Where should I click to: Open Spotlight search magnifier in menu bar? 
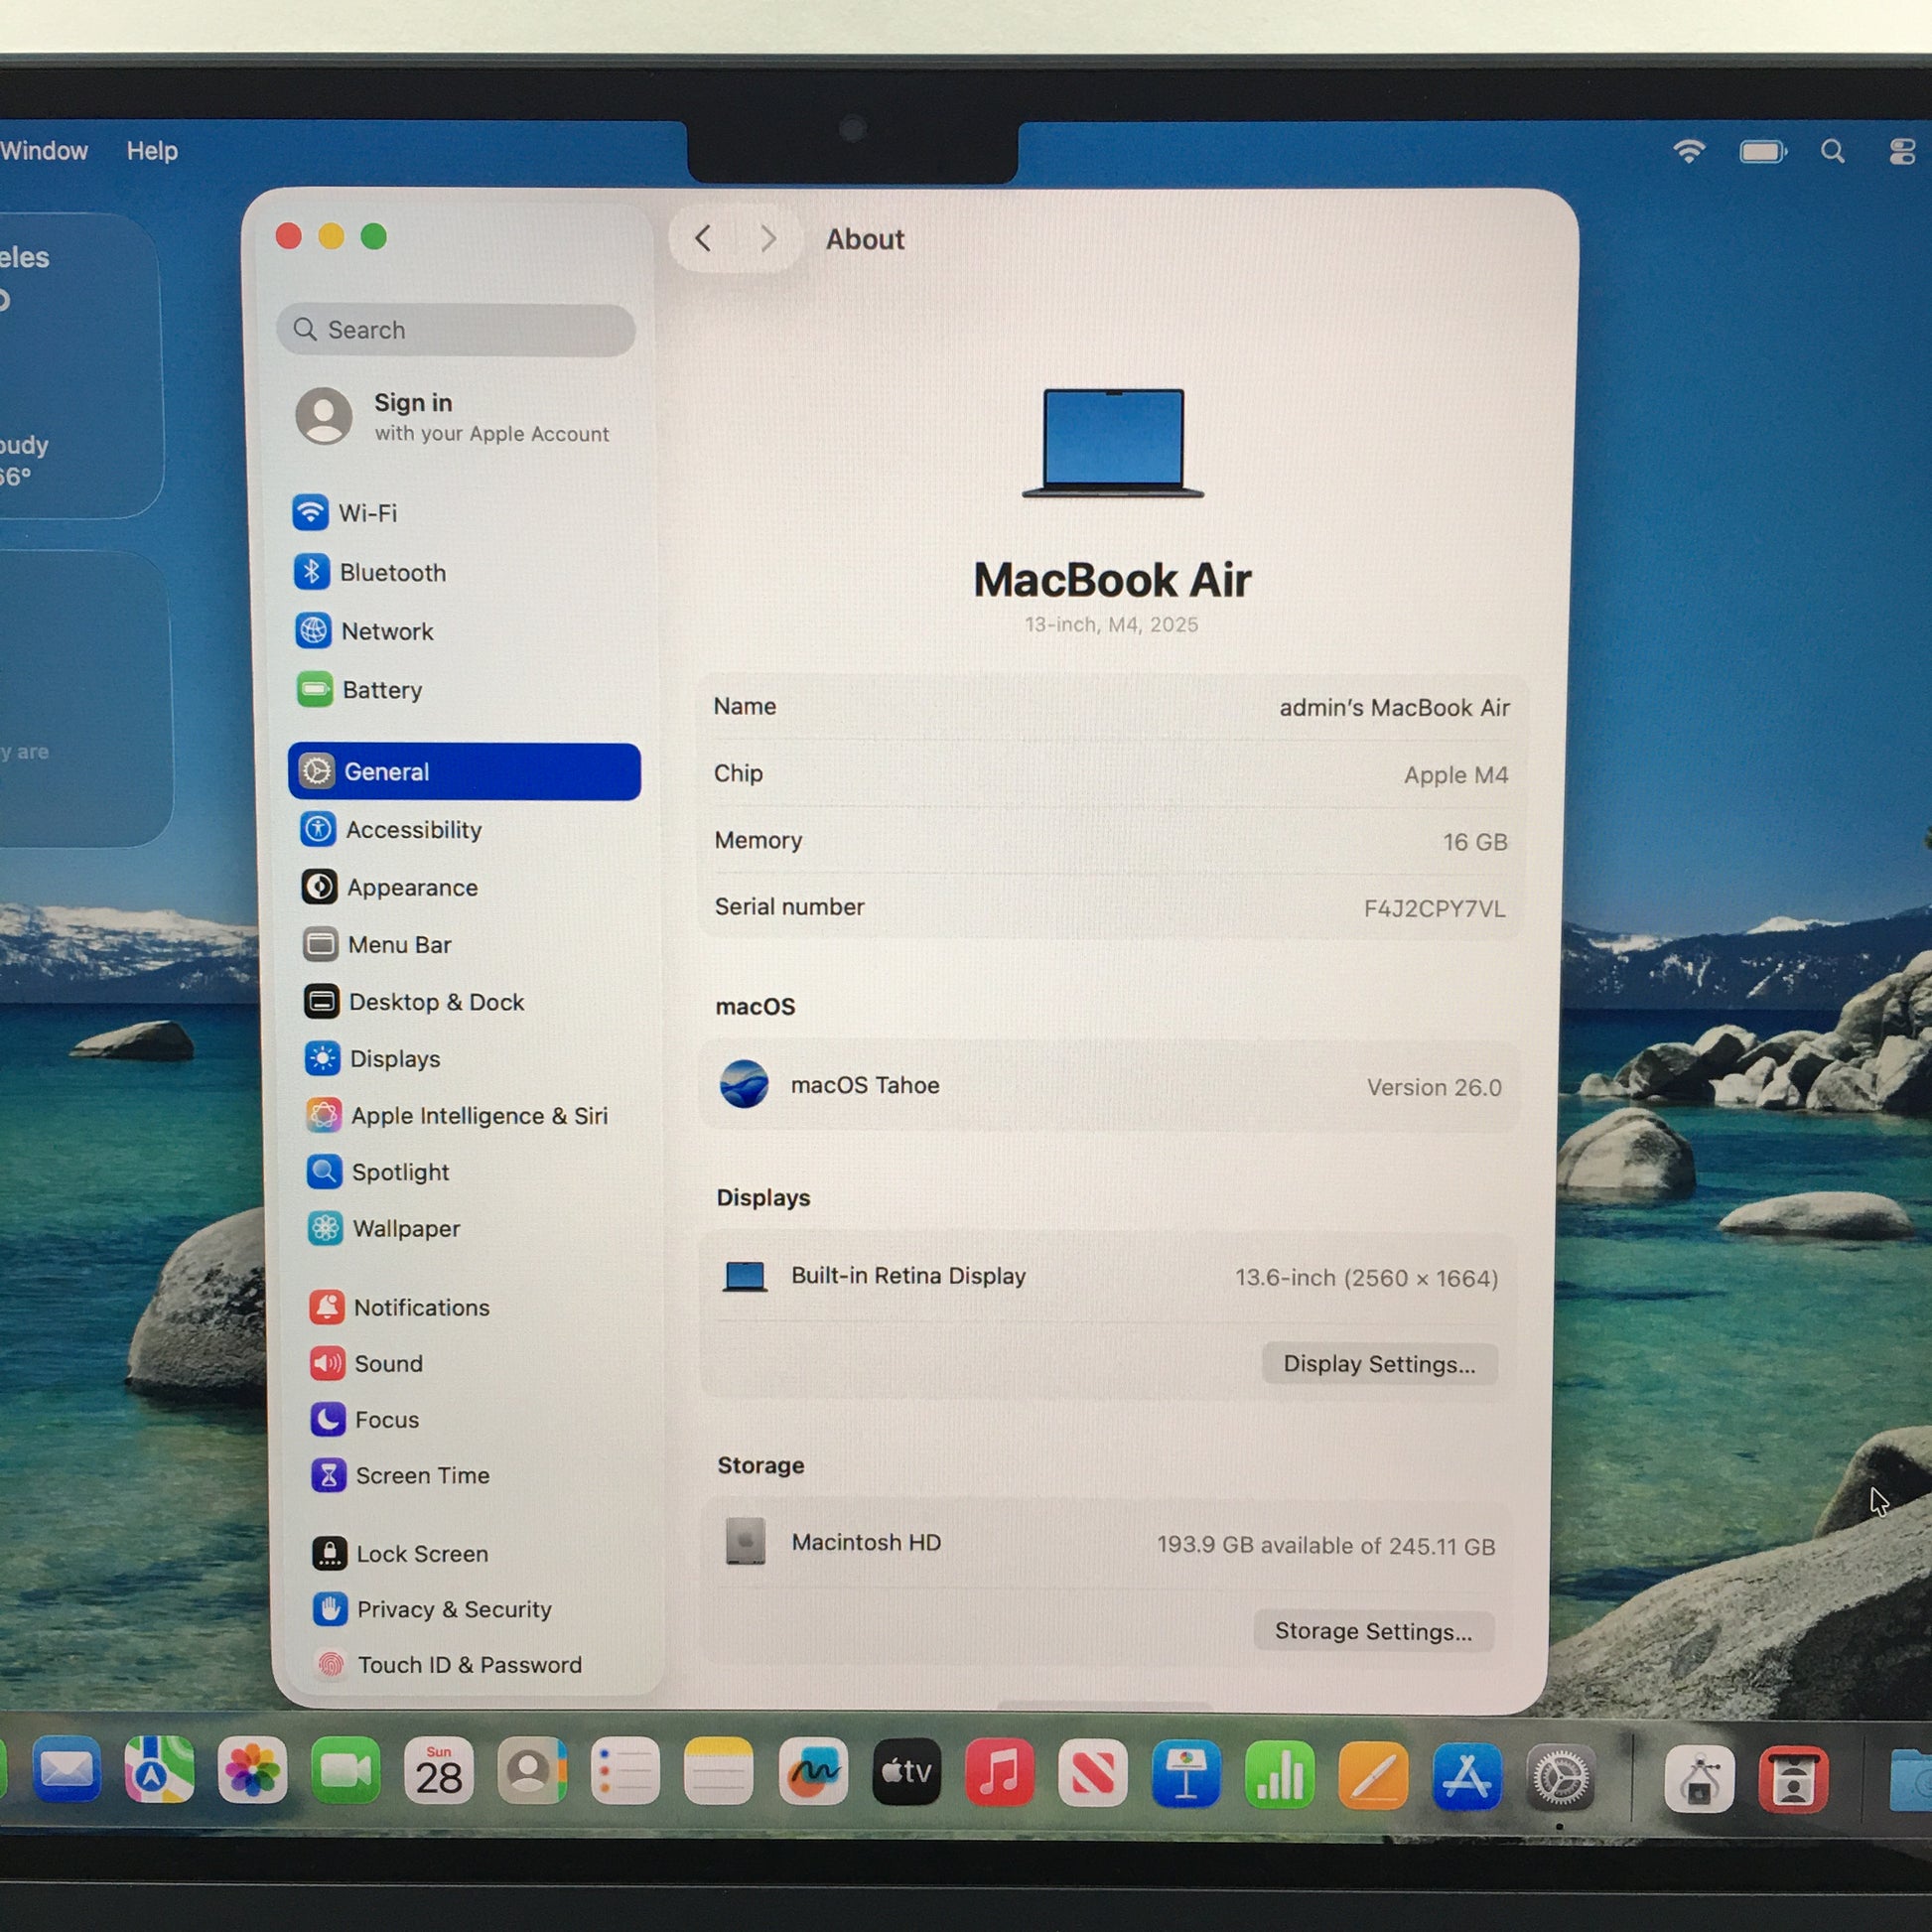1832,152
